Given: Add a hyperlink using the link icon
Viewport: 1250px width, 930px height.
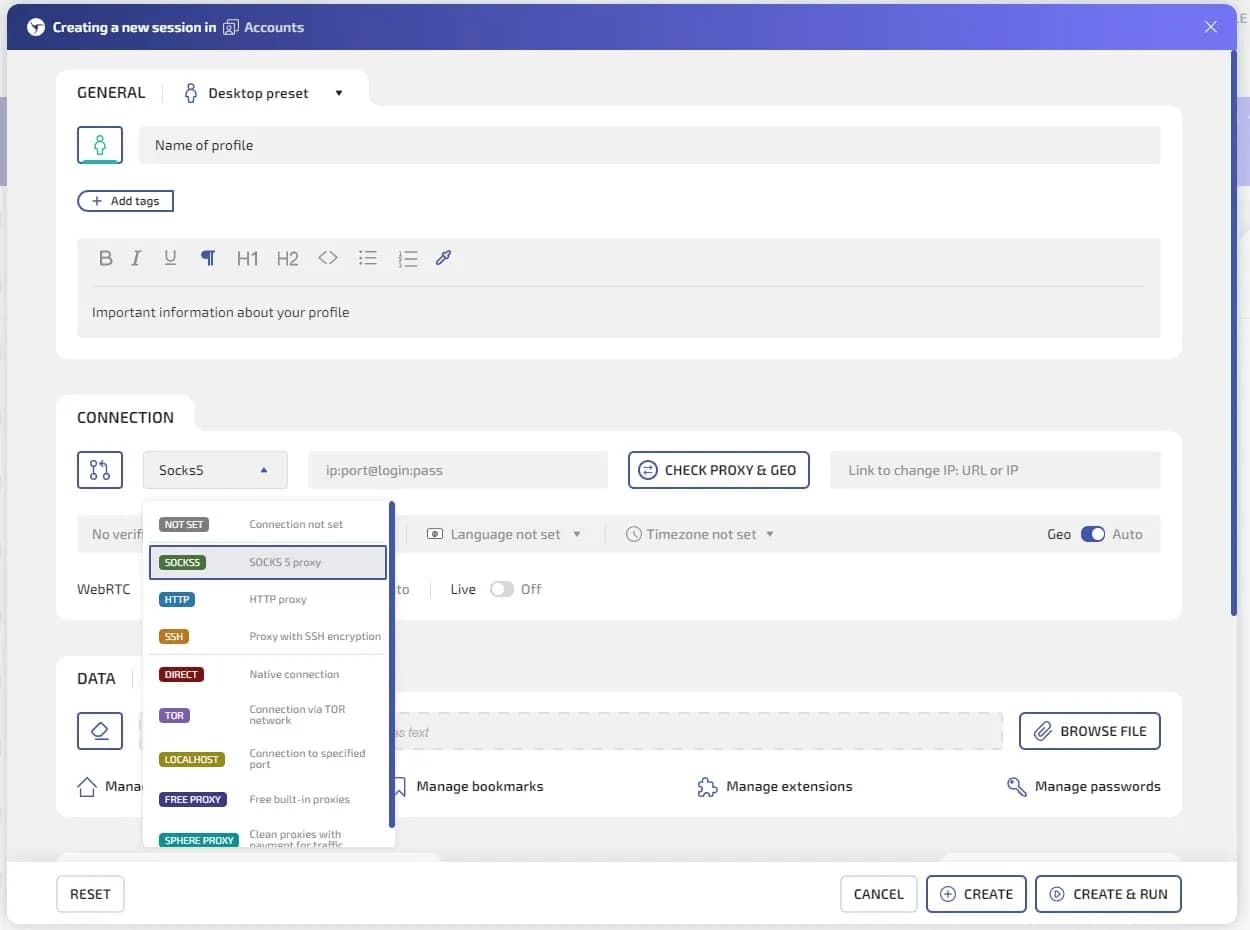Looking at the screenshot, I should point(444,258).
